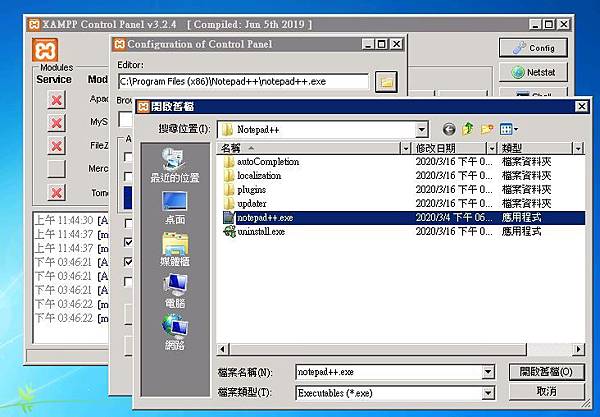Expand the file name combo box dropdown

[488, 372]
